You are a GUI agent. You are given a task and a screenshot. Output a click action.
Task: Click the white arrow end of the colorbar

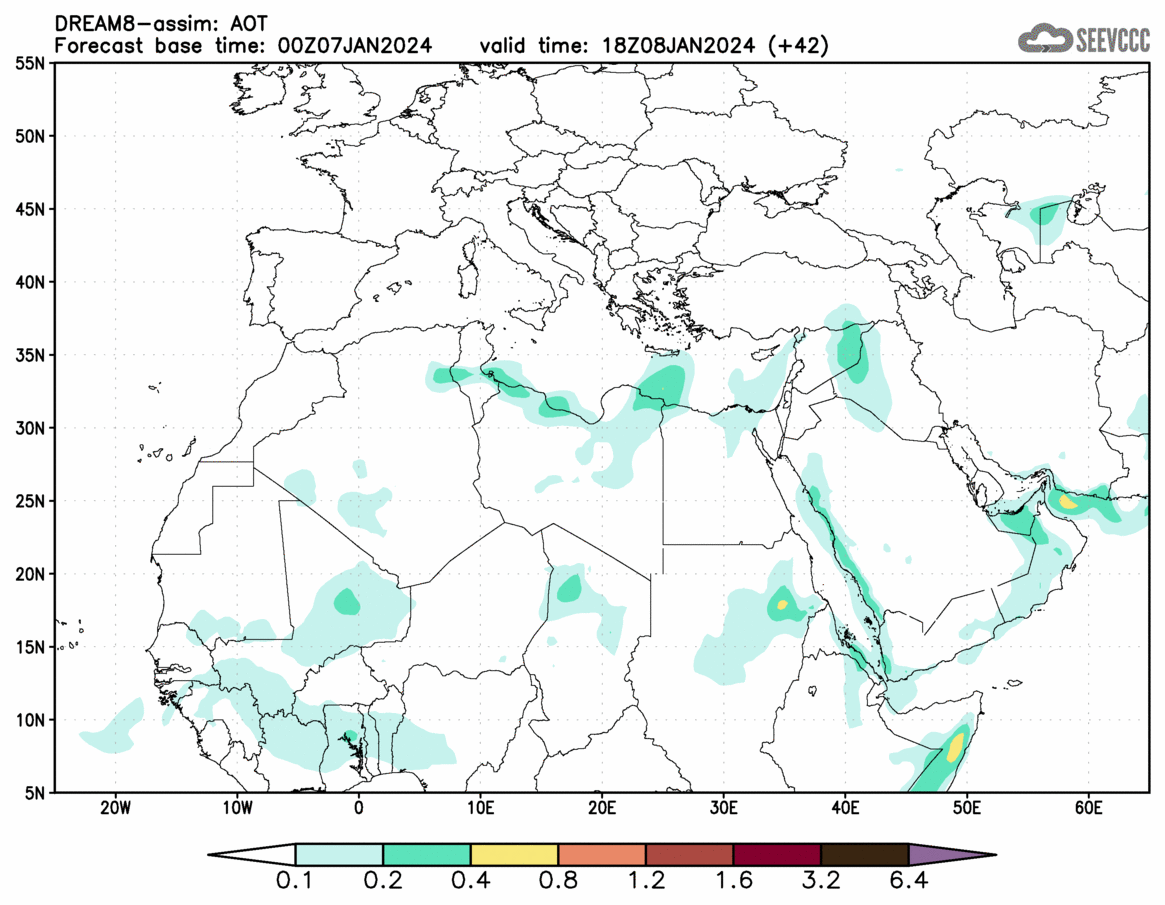pyautogui.click(x=253, y=854)
